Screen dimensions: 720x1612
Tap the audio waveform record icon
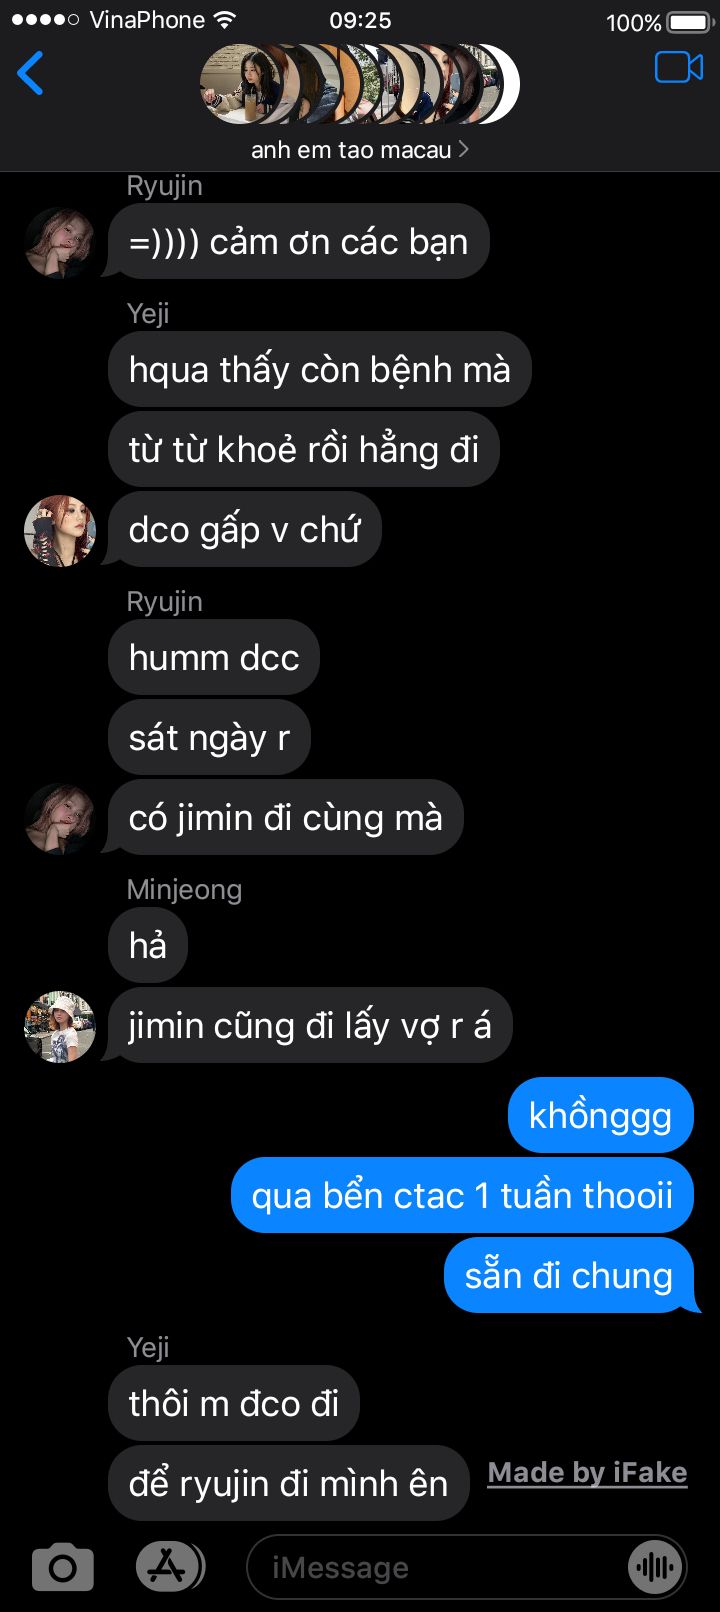point(655,1567)
